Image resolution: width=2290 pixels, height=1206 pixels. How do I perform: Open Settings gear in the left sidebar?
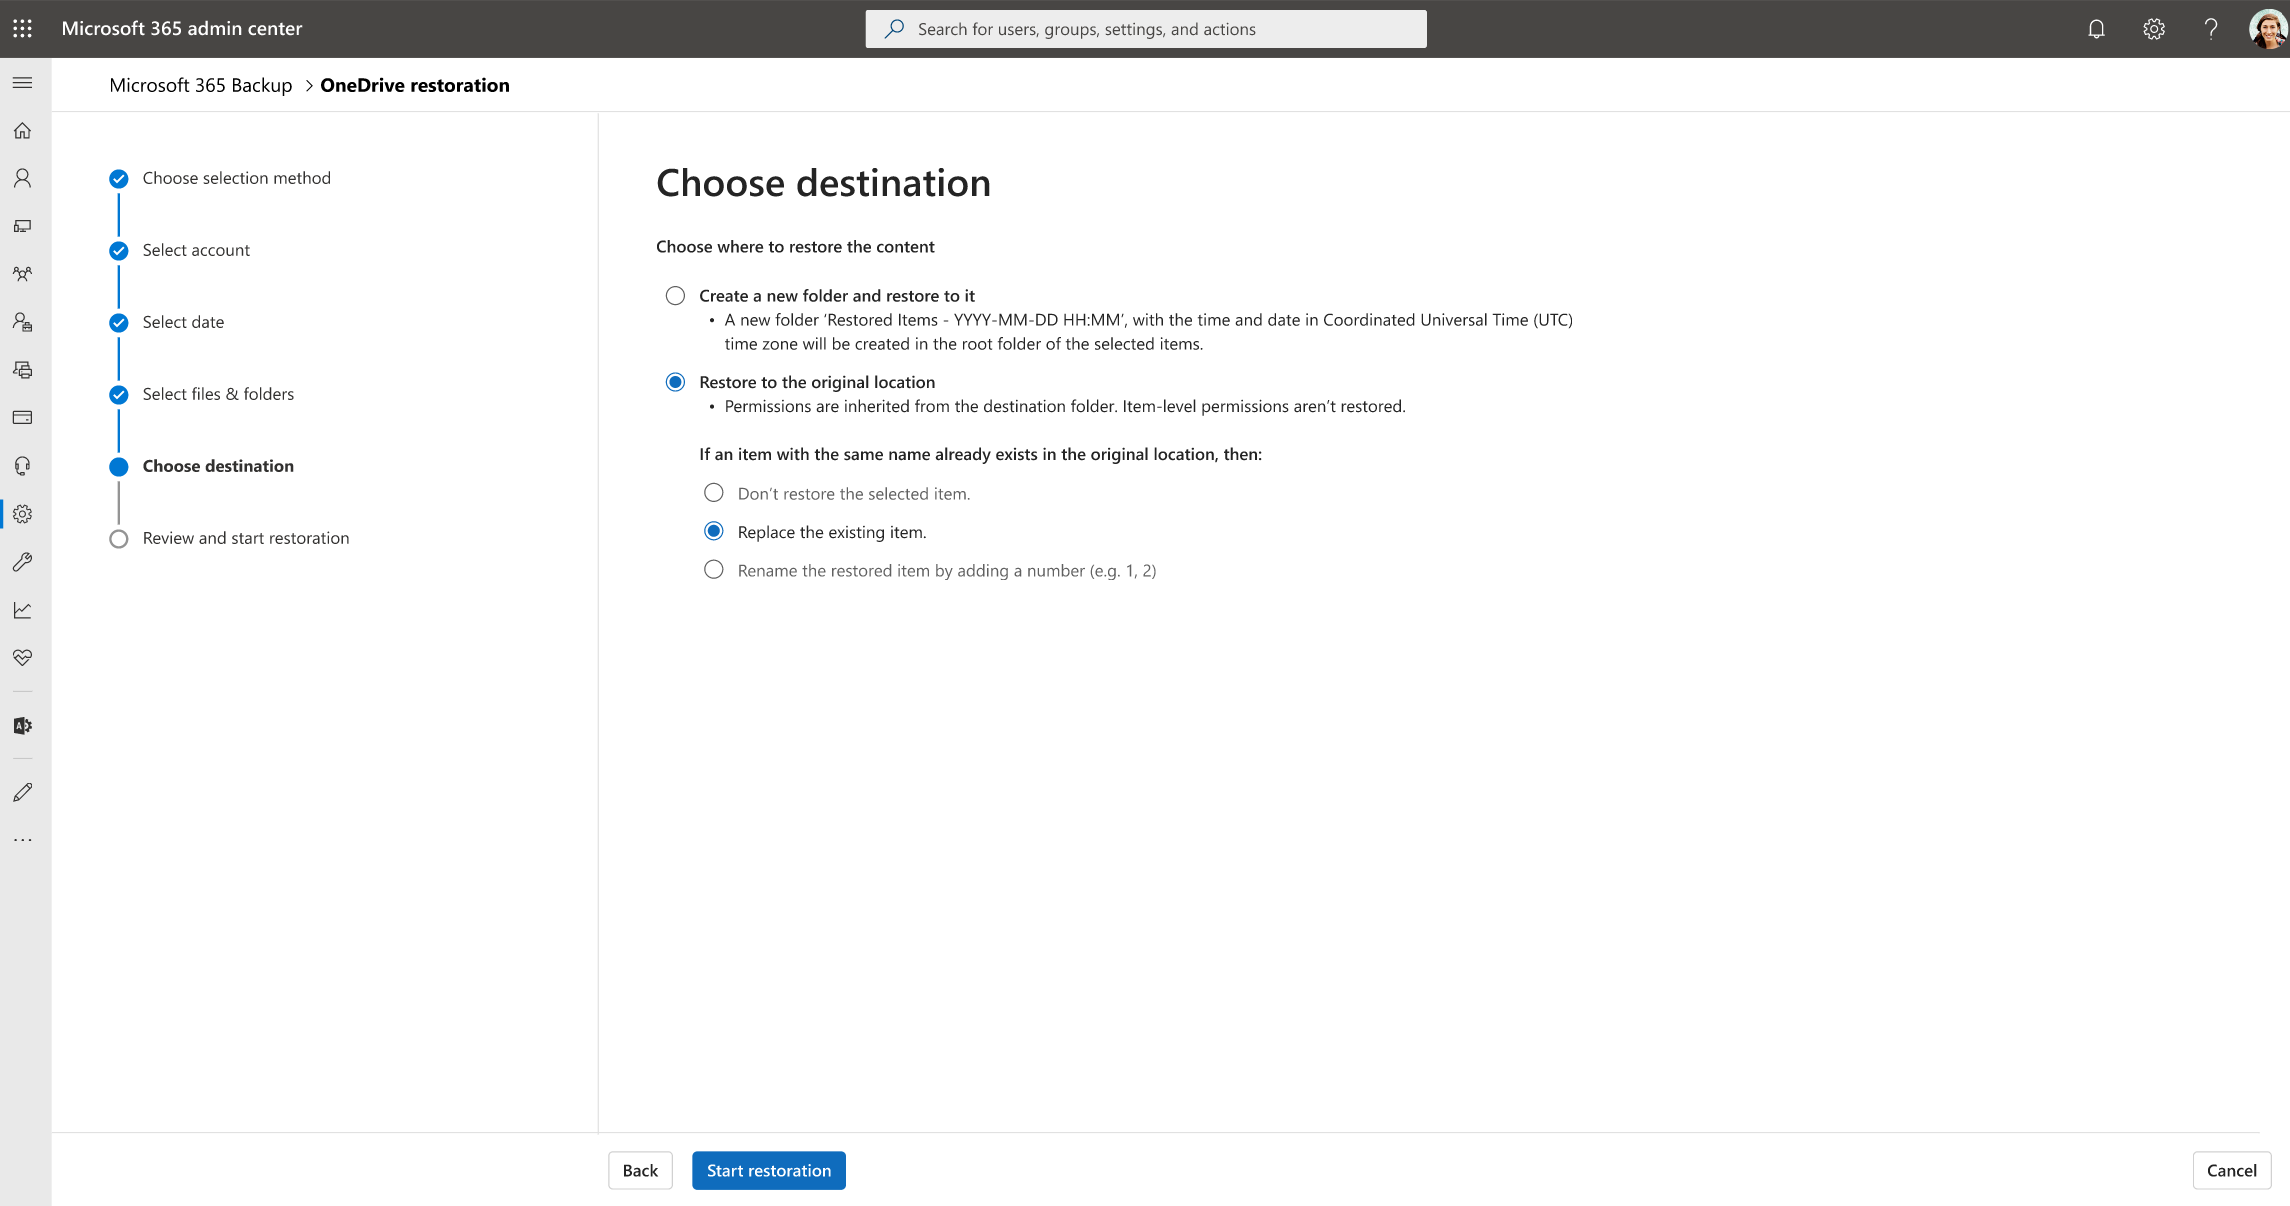click(22, 514)
